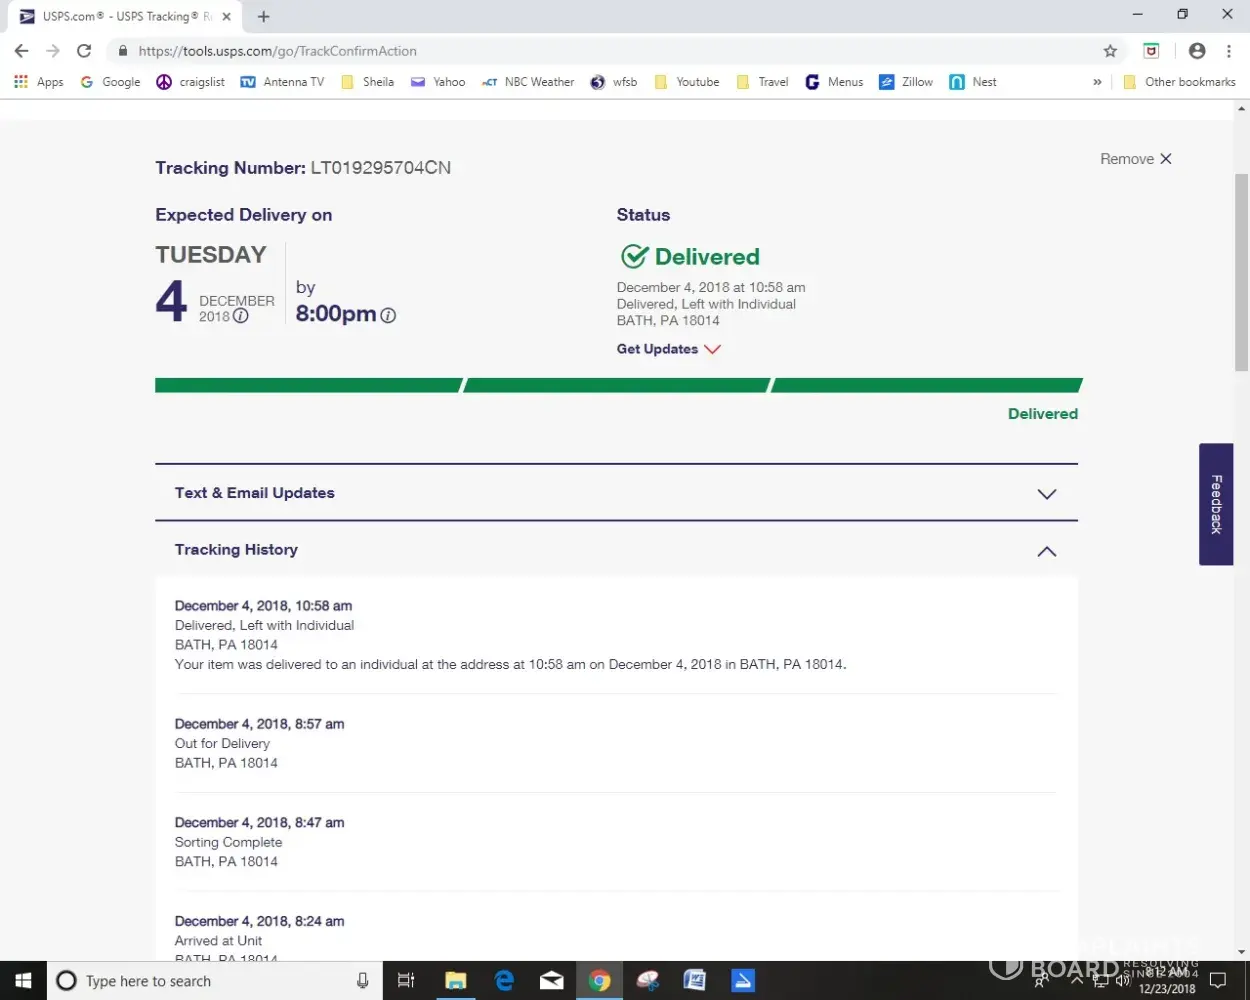Open the Sheila bookmarks folder
This screenshot has height=1000, width=1250.
[x=367, y=82]
